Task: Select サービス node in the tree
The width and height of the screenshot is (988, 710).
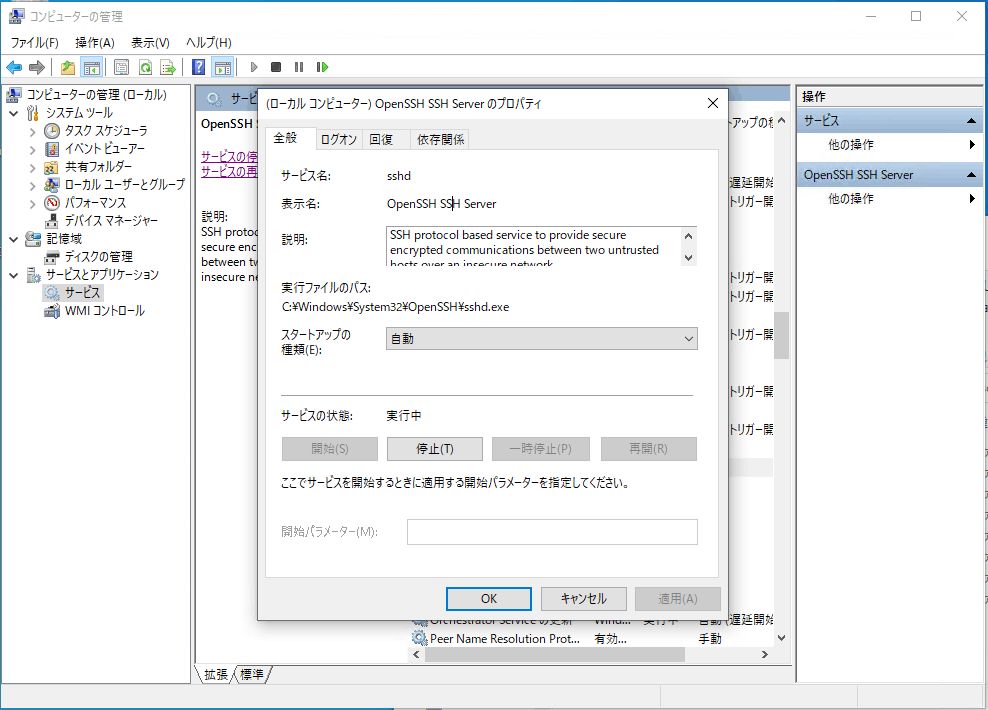Action: click(83, 293)
